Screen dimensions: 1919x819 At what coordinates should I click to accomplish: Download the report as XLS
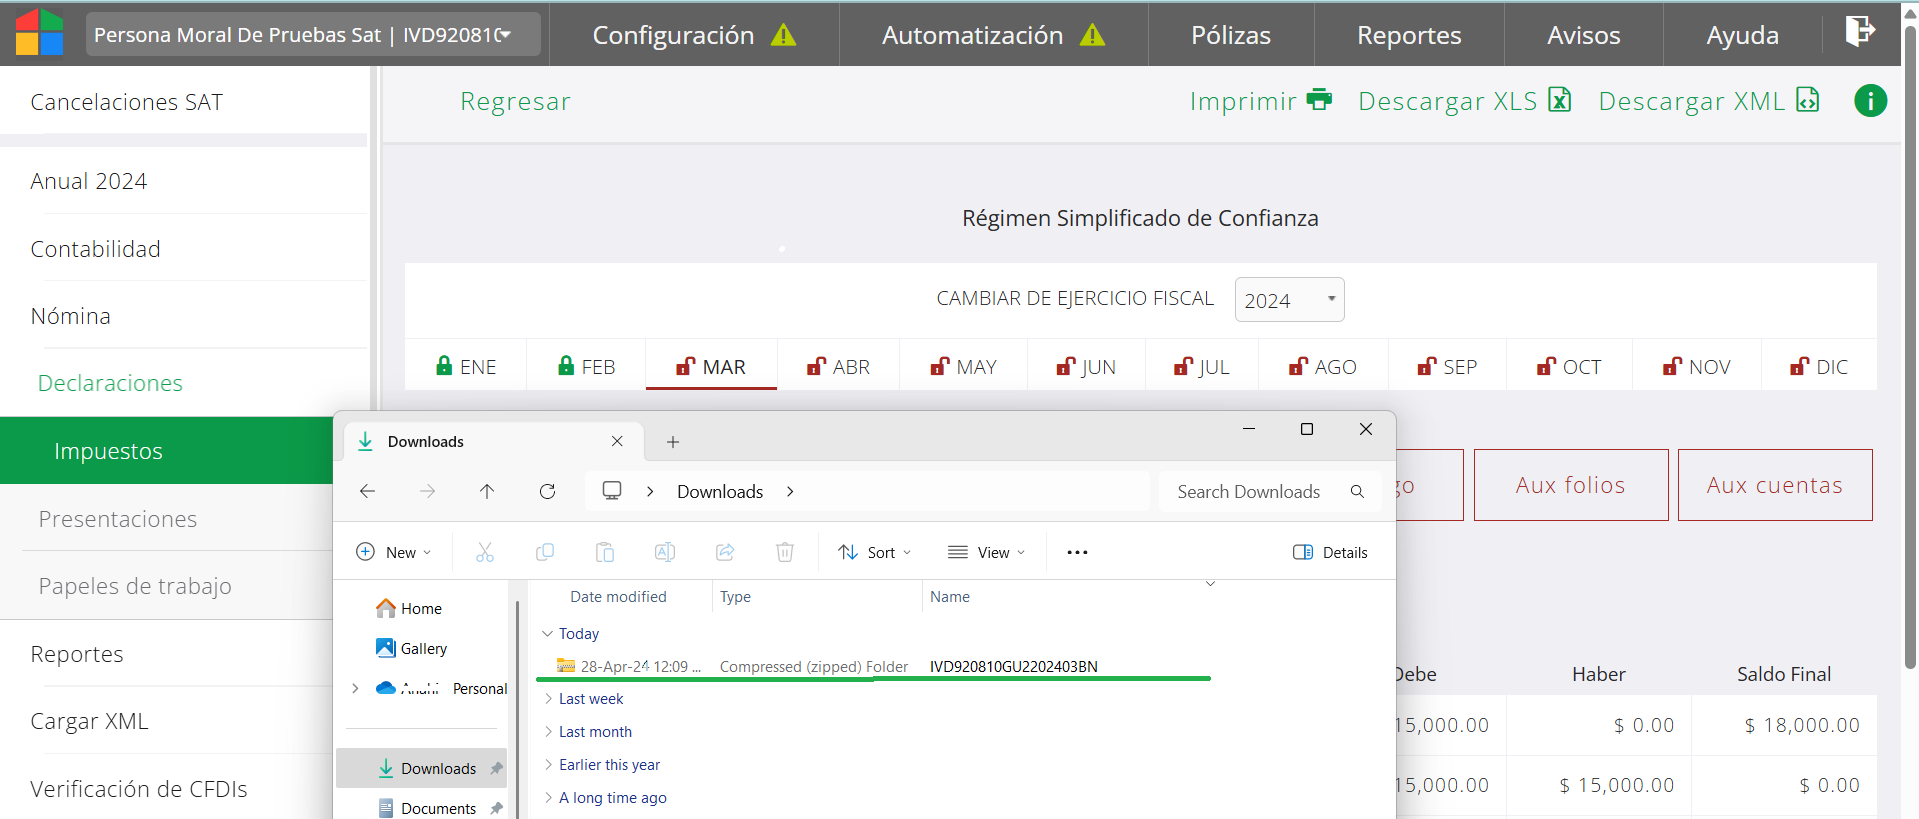(1464, 101)
